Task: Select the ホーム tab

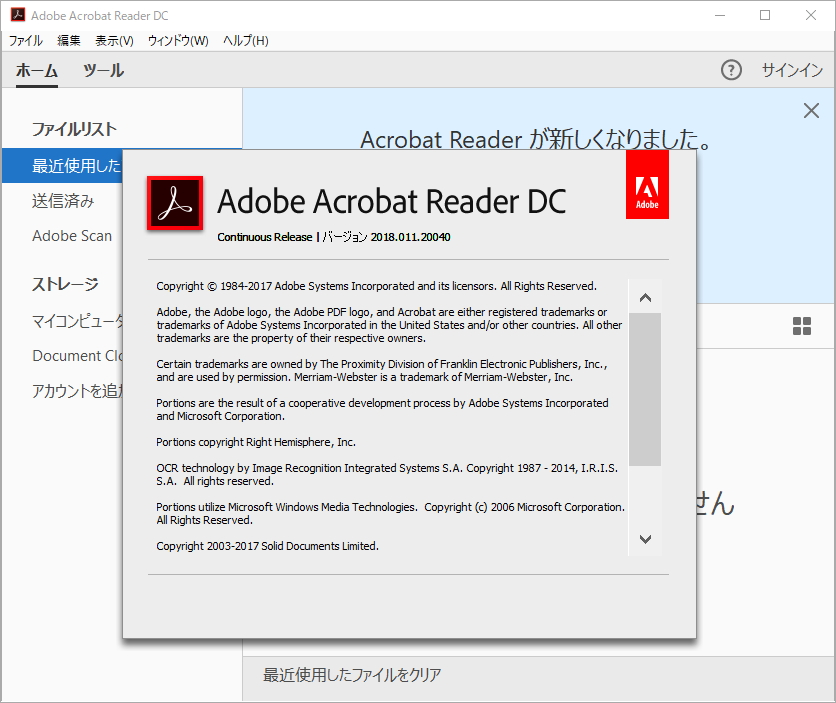Action: pos(37,70)
